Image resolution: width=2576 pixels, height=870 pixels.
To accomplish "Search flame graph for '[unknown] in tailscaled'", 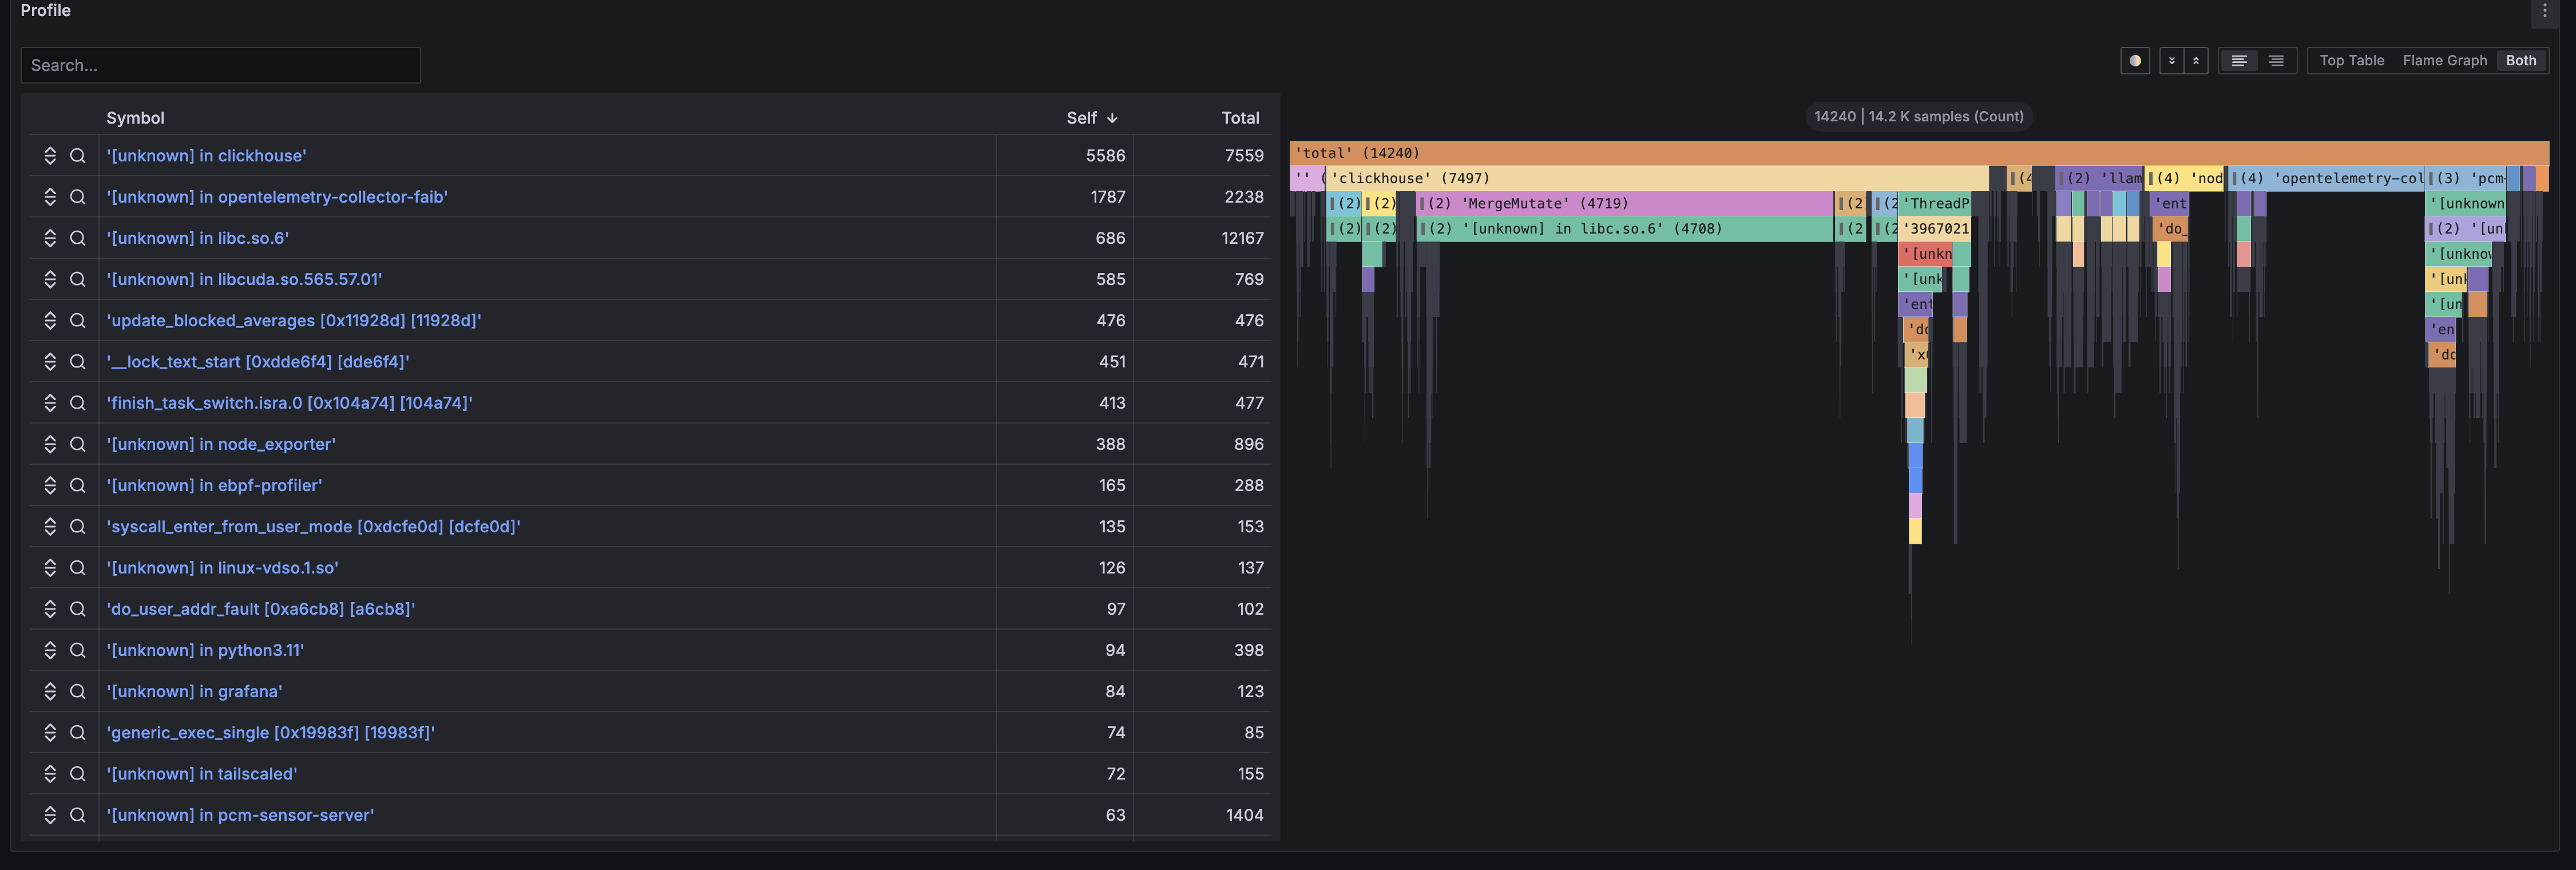I will pyautogui.click(x=77, y=774).
